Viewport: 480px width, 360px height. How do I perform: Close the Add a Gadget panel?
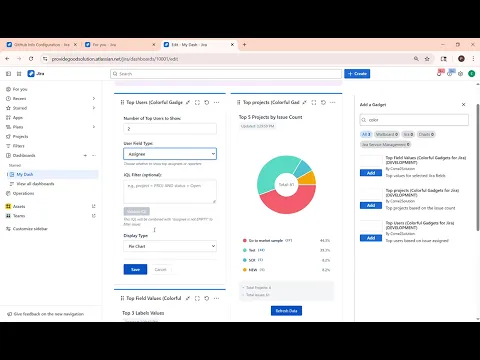point(463,105)
